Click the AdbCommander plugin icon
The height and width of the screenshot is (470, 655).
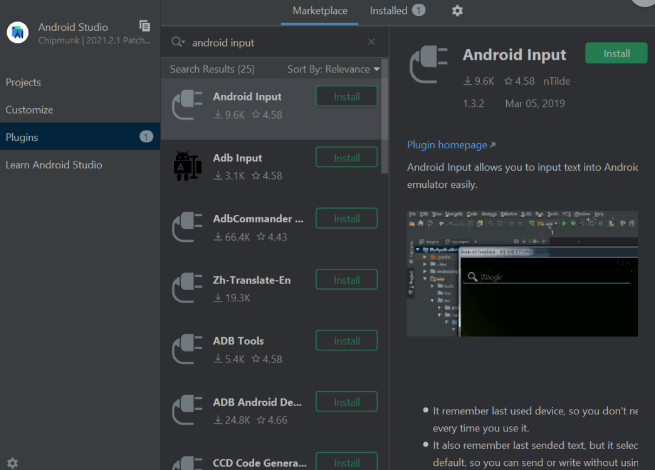(x=188, y=227)
